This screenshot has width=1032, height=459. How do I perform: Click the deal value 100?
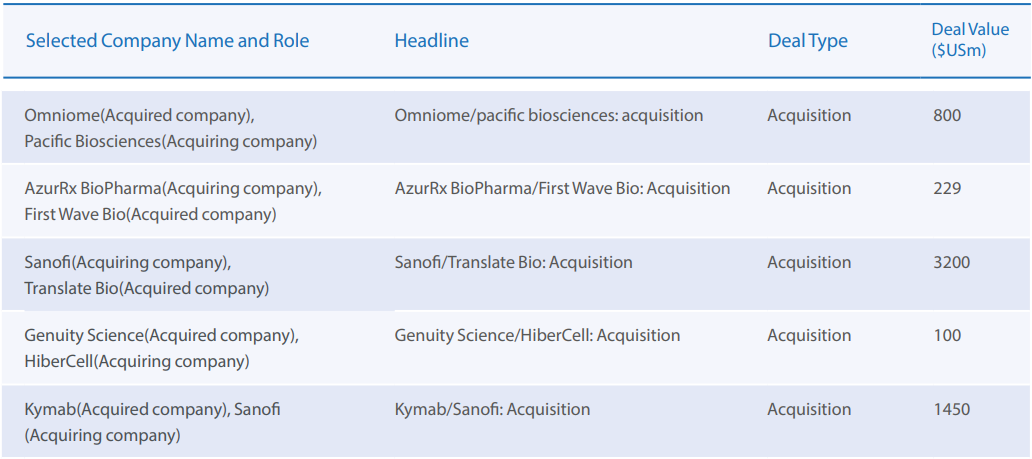coord(946,336)
